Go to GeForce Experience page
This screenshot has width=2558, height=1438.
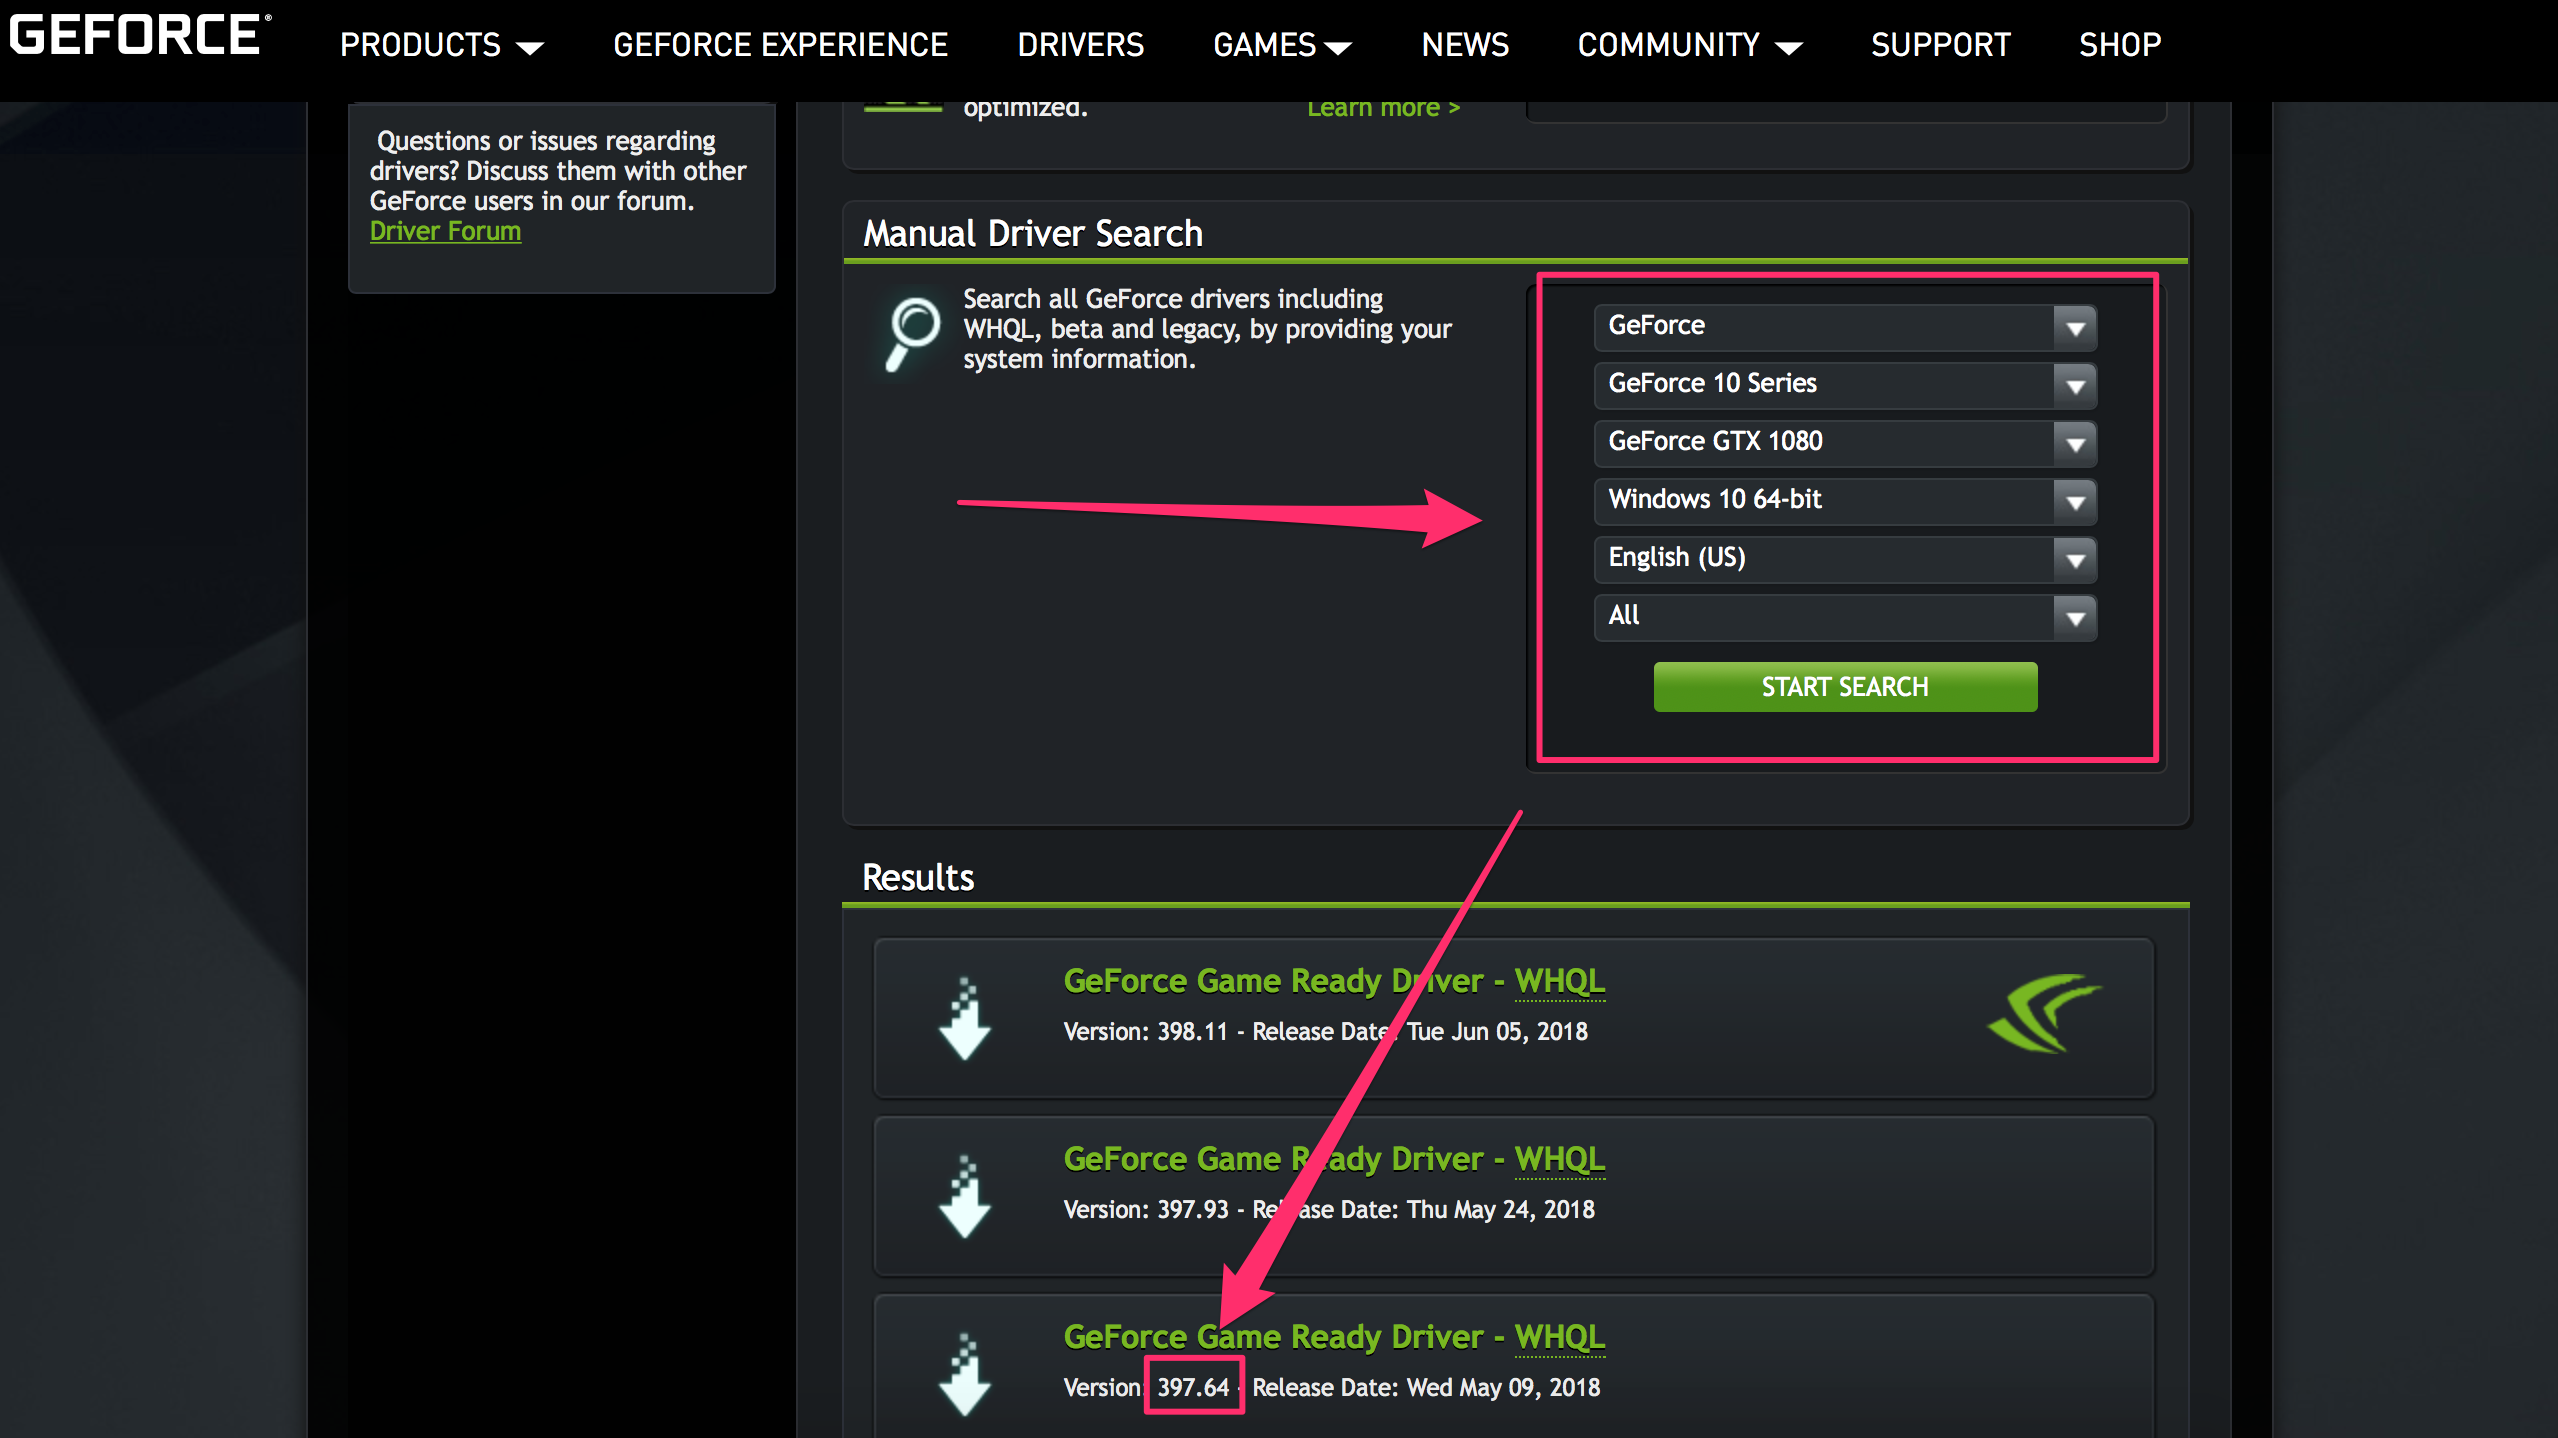780,45
